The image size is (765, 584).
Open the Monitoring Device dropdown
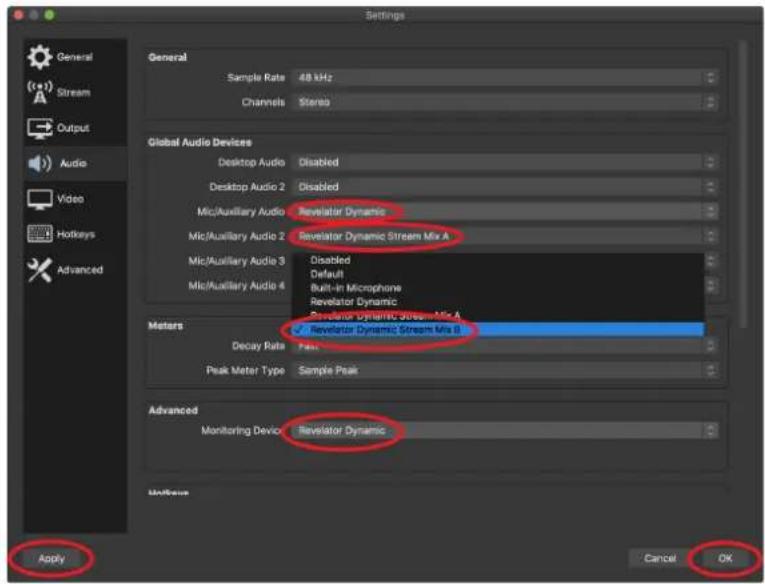tap(505, 431)
